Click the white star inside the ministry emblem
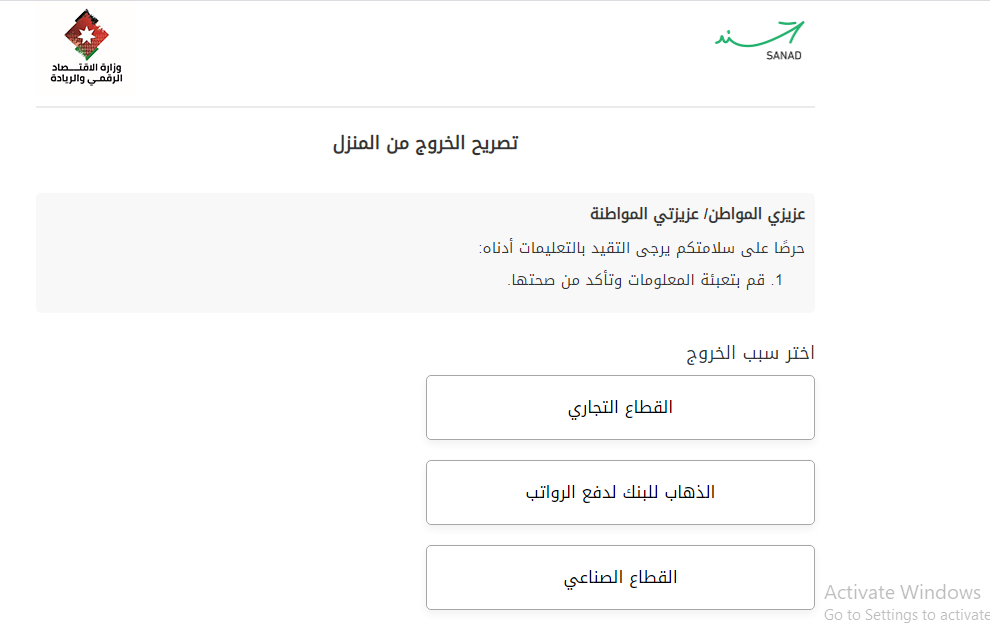Screen dimensions: 990x625 click(86, 35)
